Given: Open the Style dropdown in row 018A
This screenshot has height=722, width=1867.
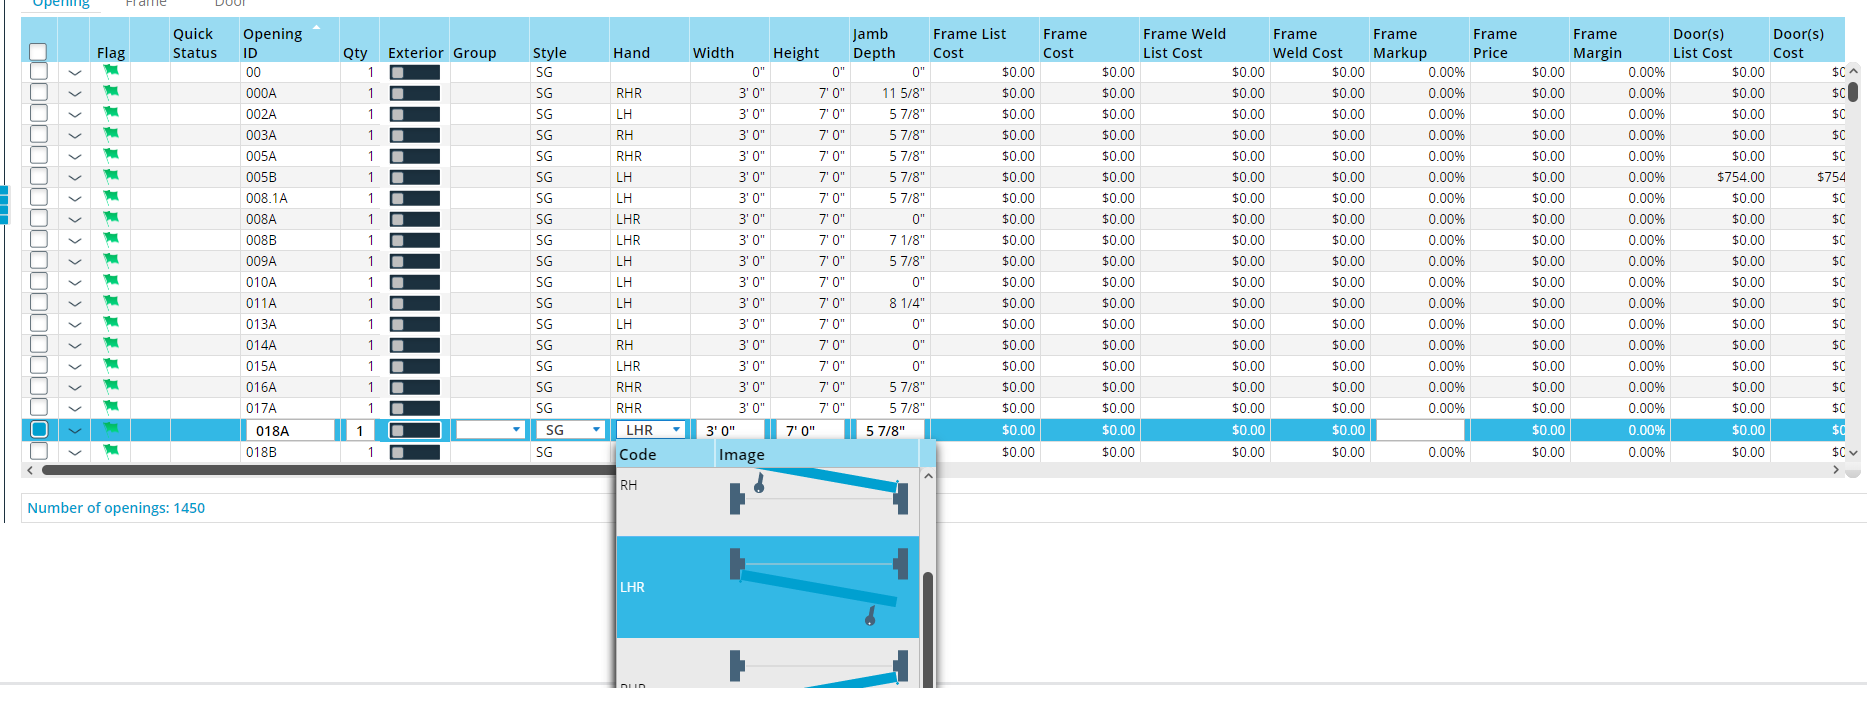Looking at the screenshot, I should tap(596, 430).
